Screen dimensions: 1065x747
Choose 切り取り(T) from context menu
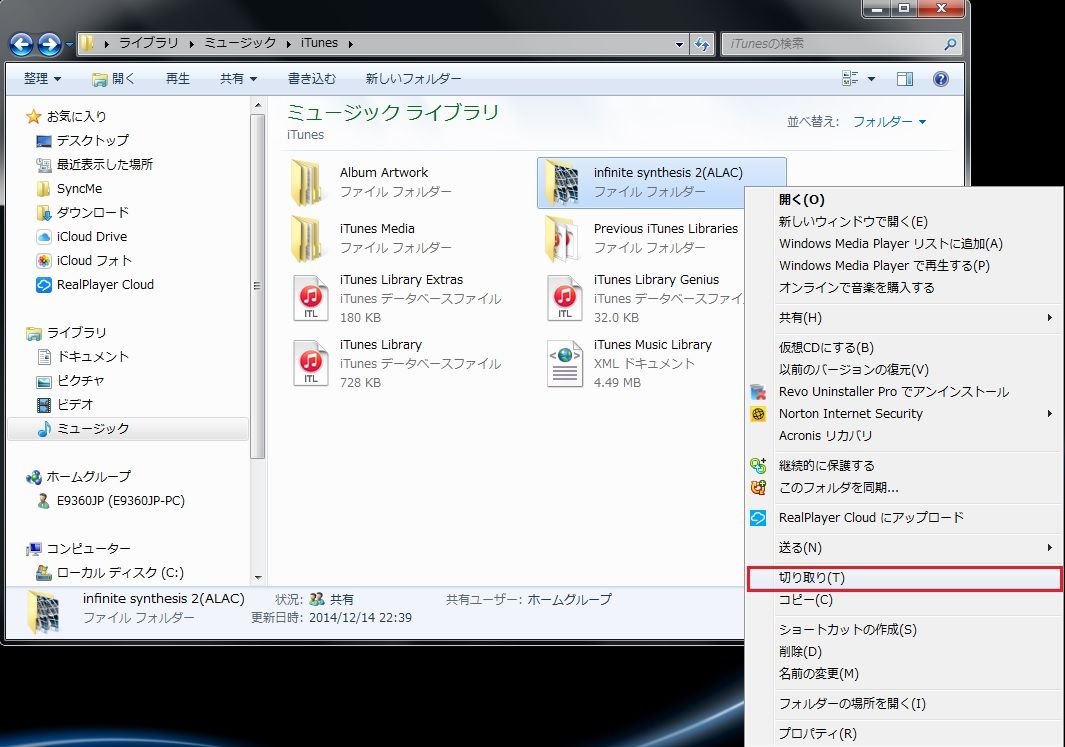(x=905, y=579)
